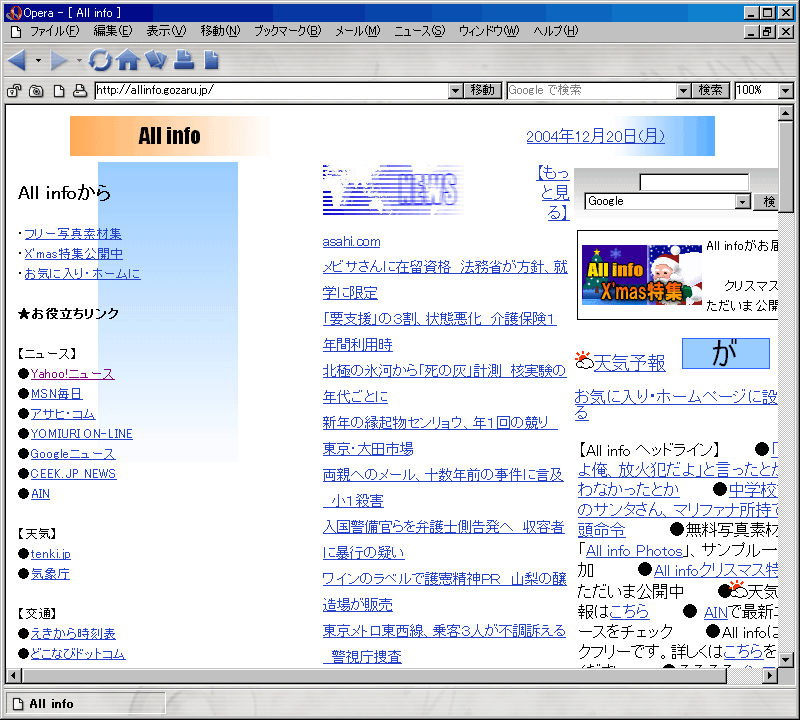Click the Google で検索 toolbar field
The image size is (800, 720).
tap(592, 91)
